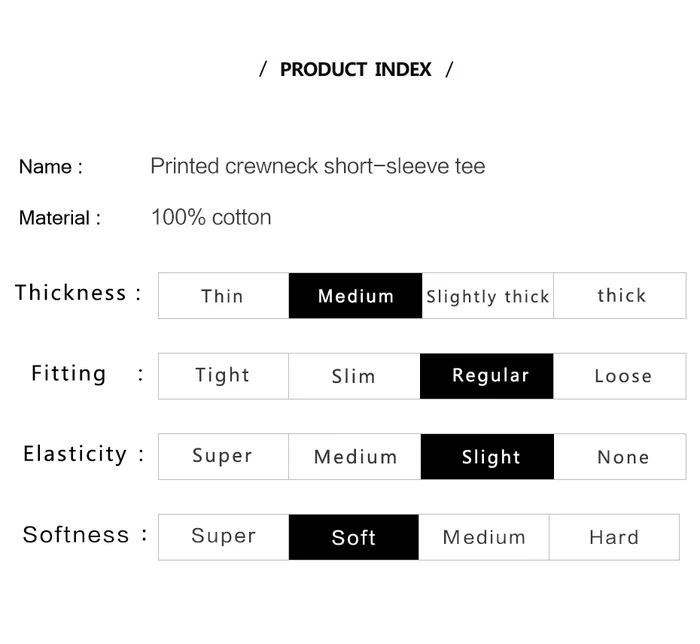Viewport: 700px width, 644px height.
Task: Choose Medium elasticity option
Action: click(x=355, y=457)
